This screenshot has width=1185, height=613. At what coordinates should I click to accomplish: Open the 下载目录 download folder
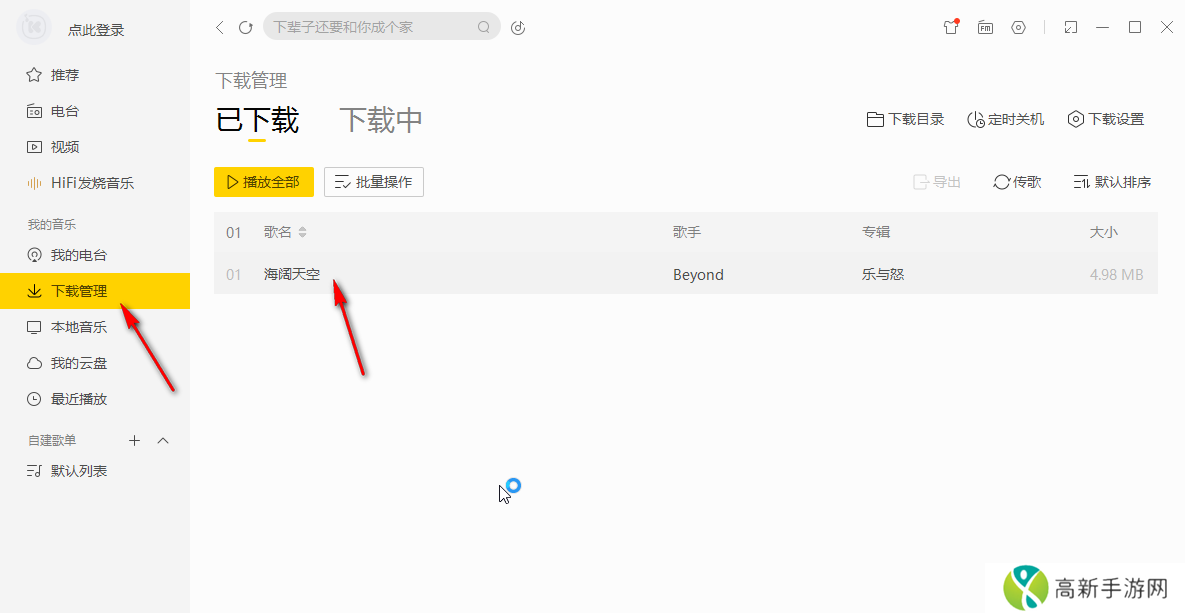click(903, 118)
